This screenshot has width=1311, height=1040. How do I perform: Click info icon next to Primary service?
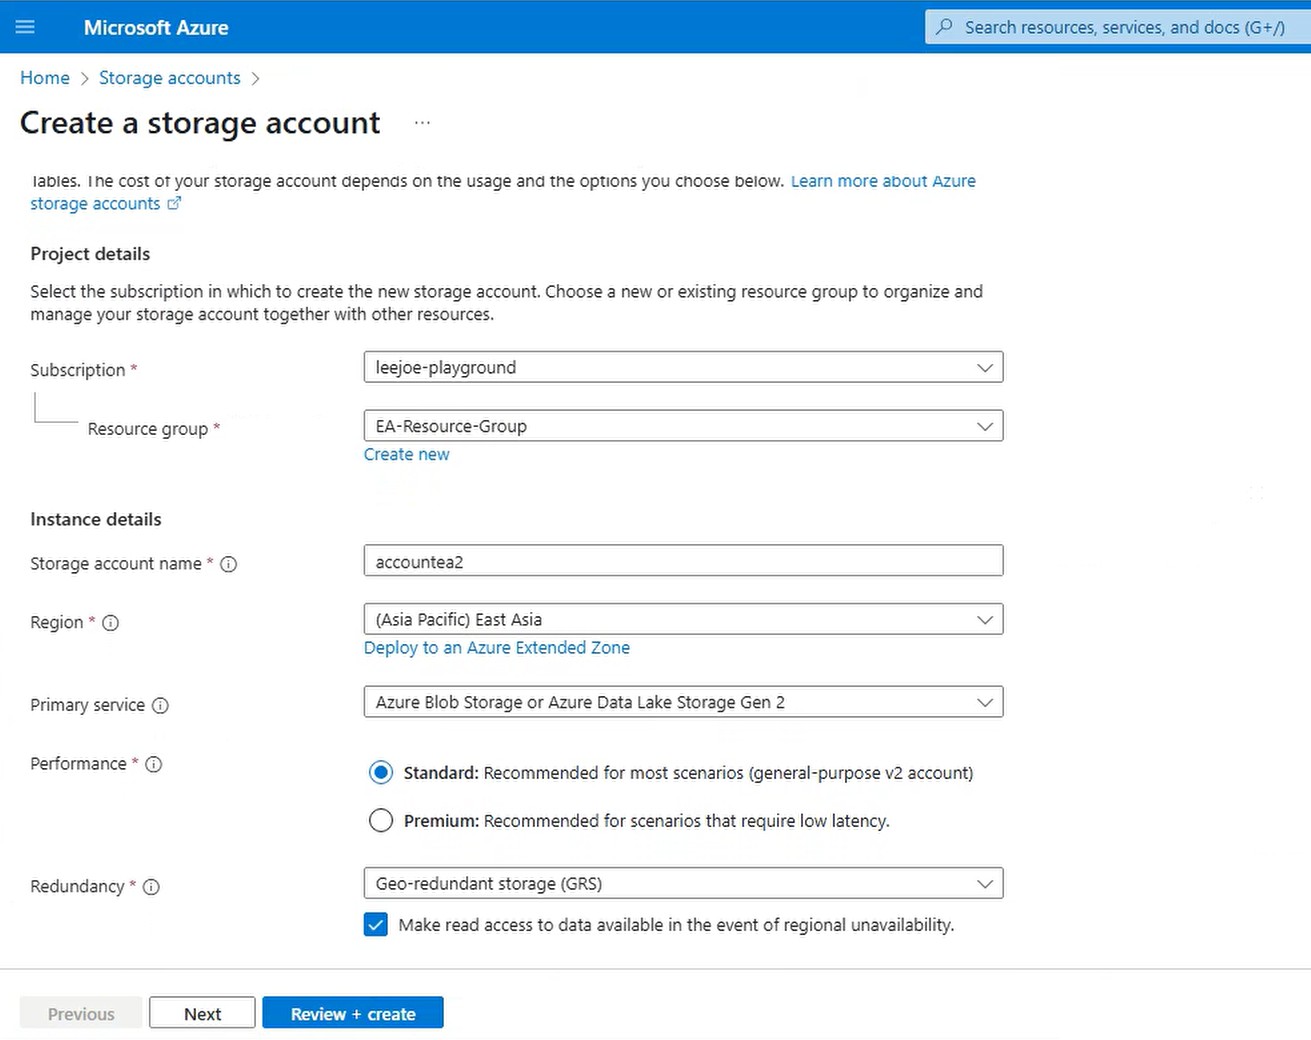(160, 705)
